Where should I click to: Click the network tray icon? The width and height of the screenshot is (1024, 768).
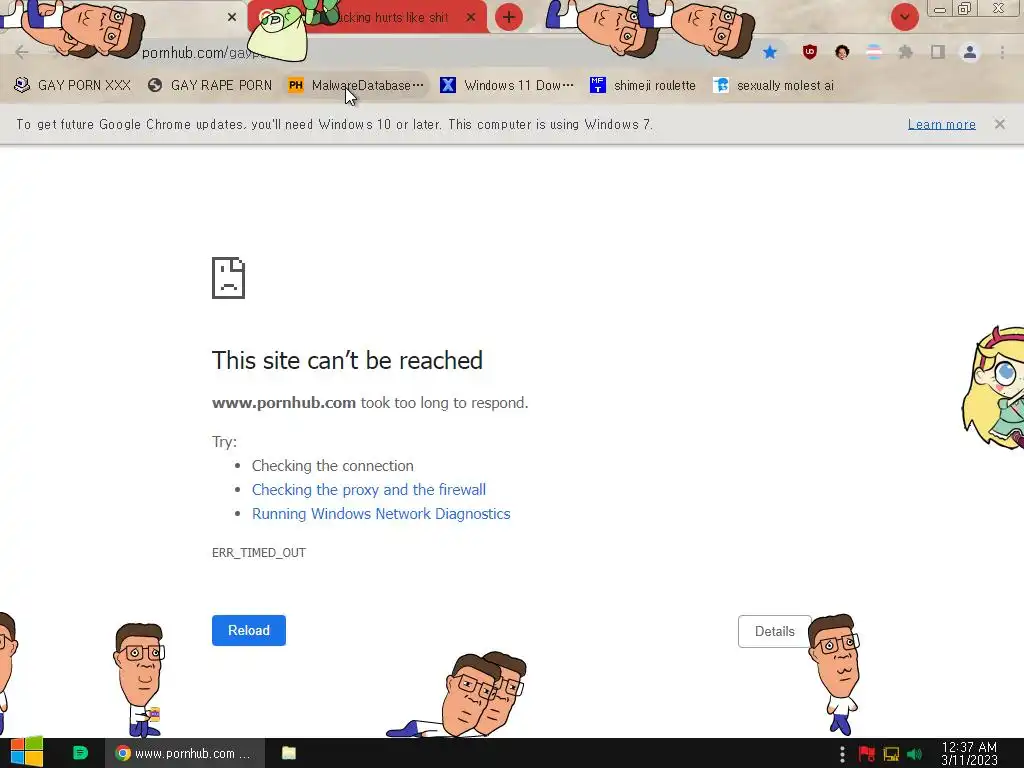[x=891, y=754]
